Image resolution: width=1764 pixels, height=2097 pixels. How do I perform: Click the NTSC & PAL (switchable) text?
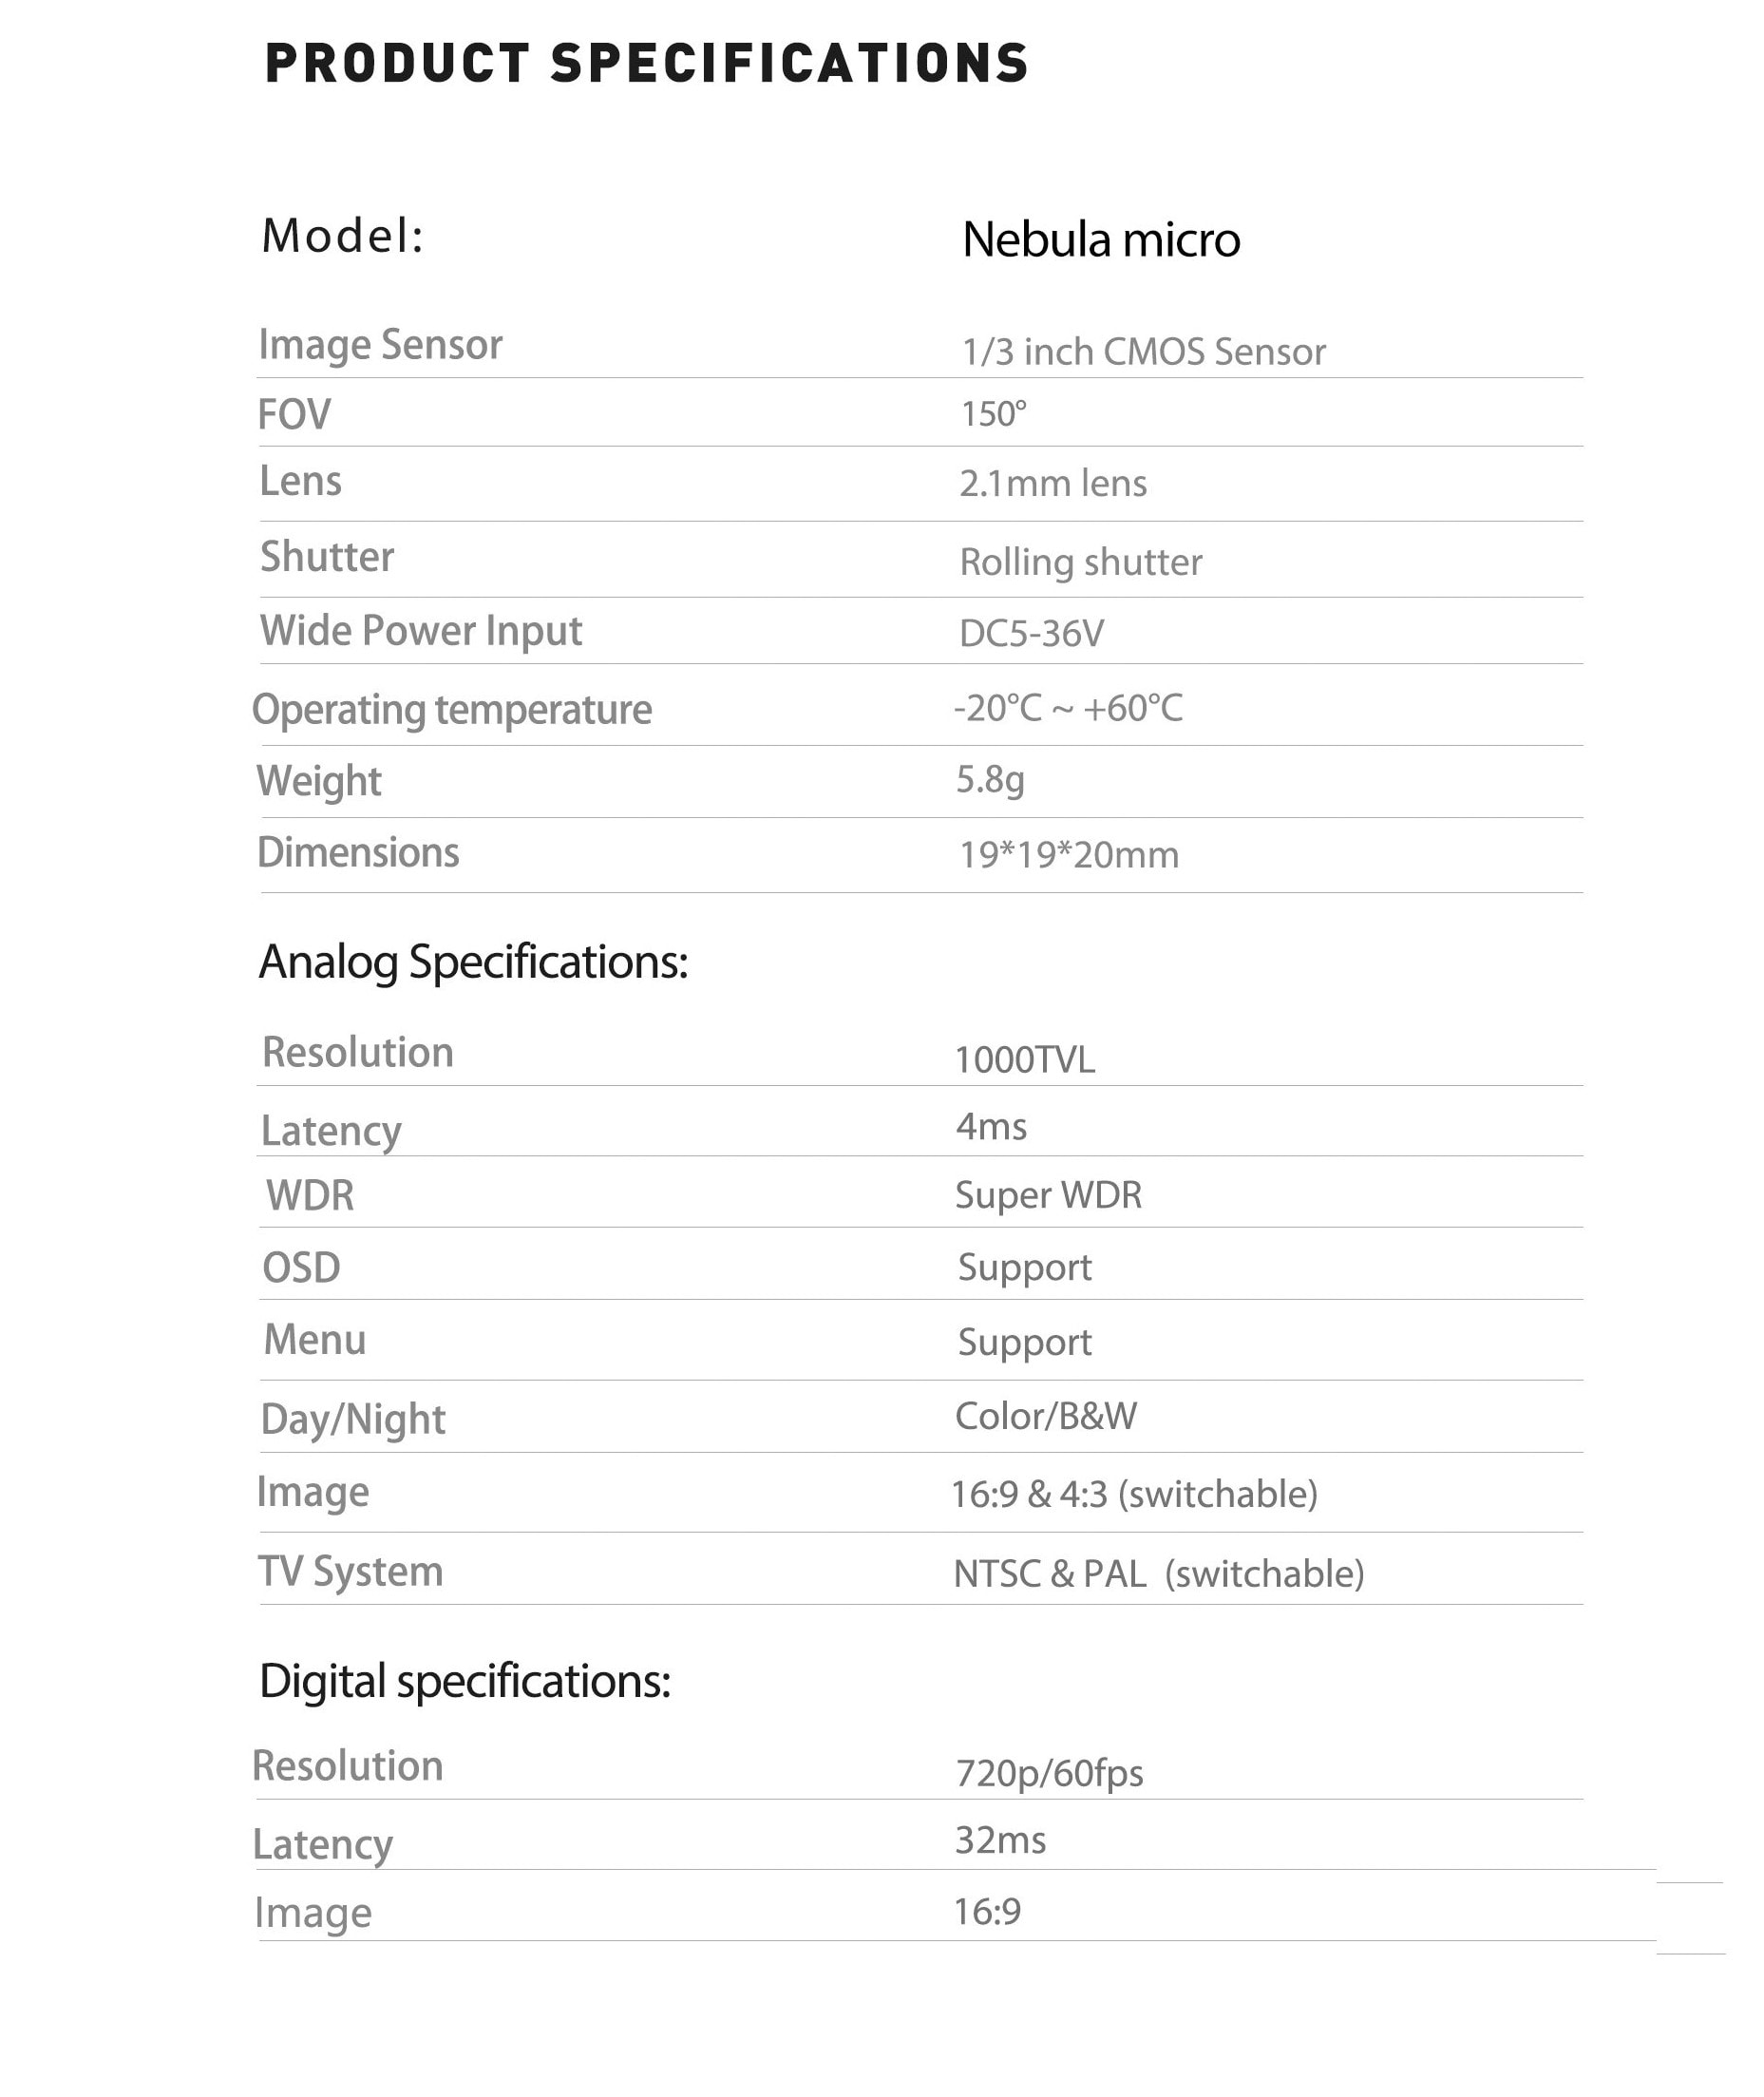click(1159, 1574)
